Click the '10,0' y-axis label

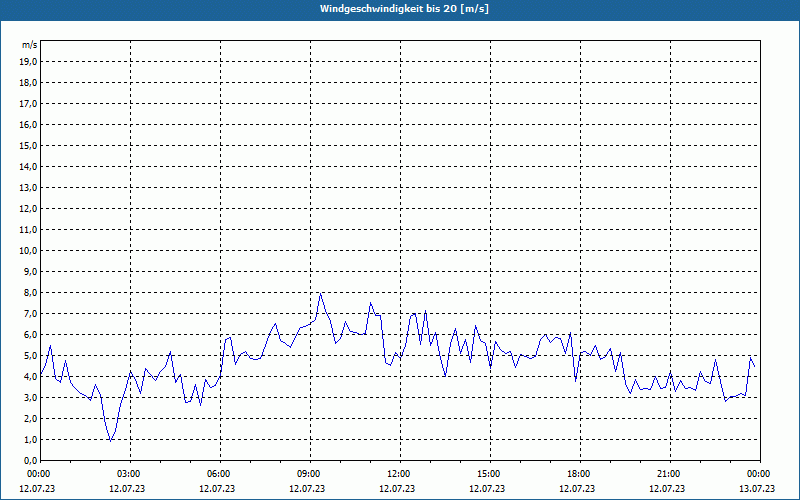[x=28, y=251]
